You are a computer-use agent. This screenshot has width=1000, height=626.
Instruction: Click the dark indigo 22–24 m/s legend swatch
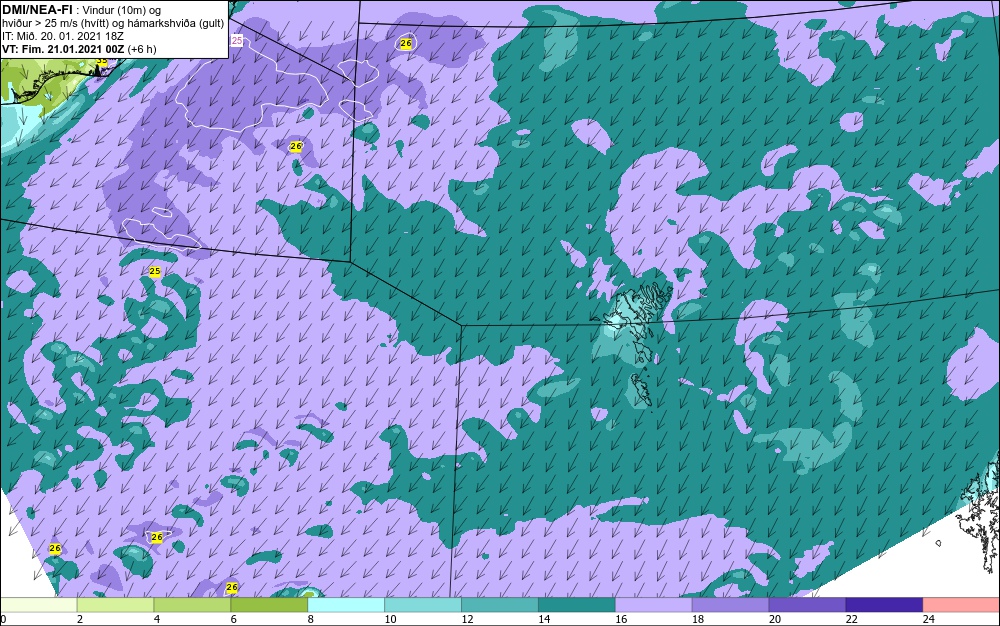tap(885, 605)
